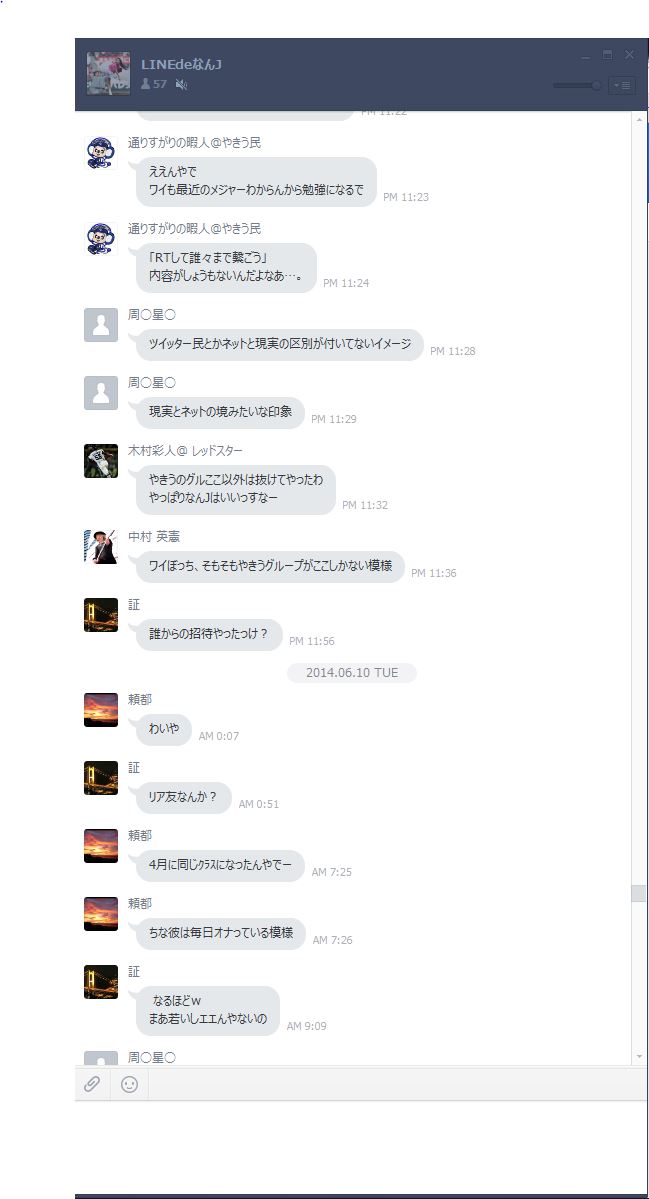This screenshot has height=1199, width=649.
Task: Open the LINEdeなんJ group profile picture
Action: click(108, 73)
